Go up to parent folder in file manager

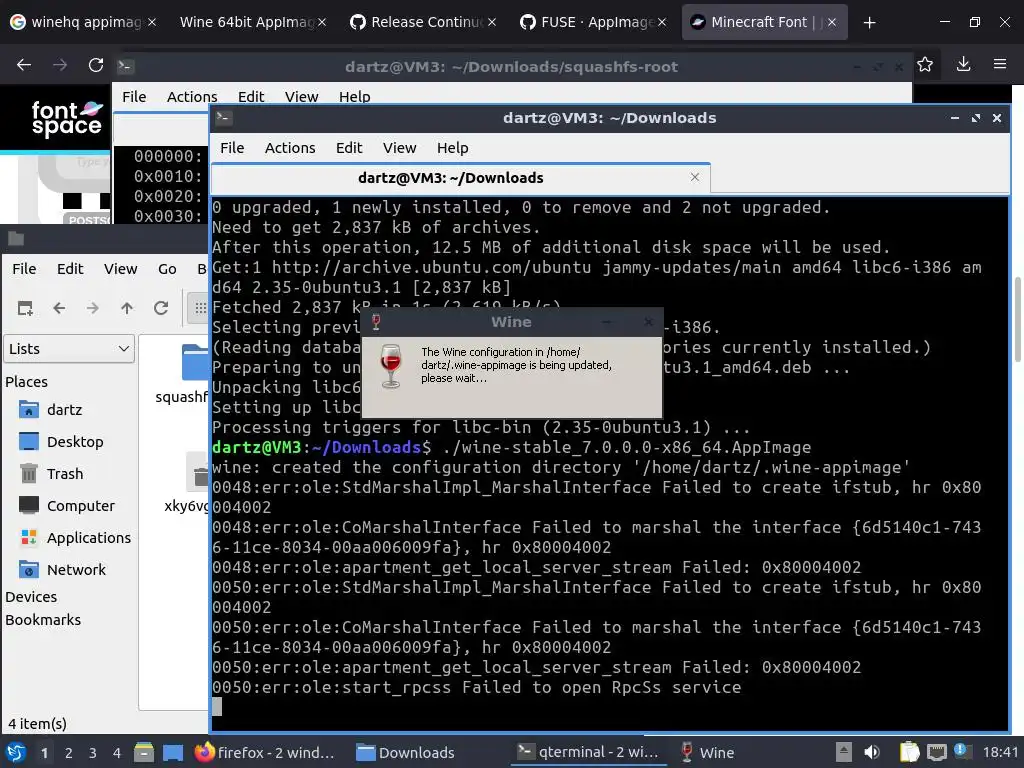127,308
